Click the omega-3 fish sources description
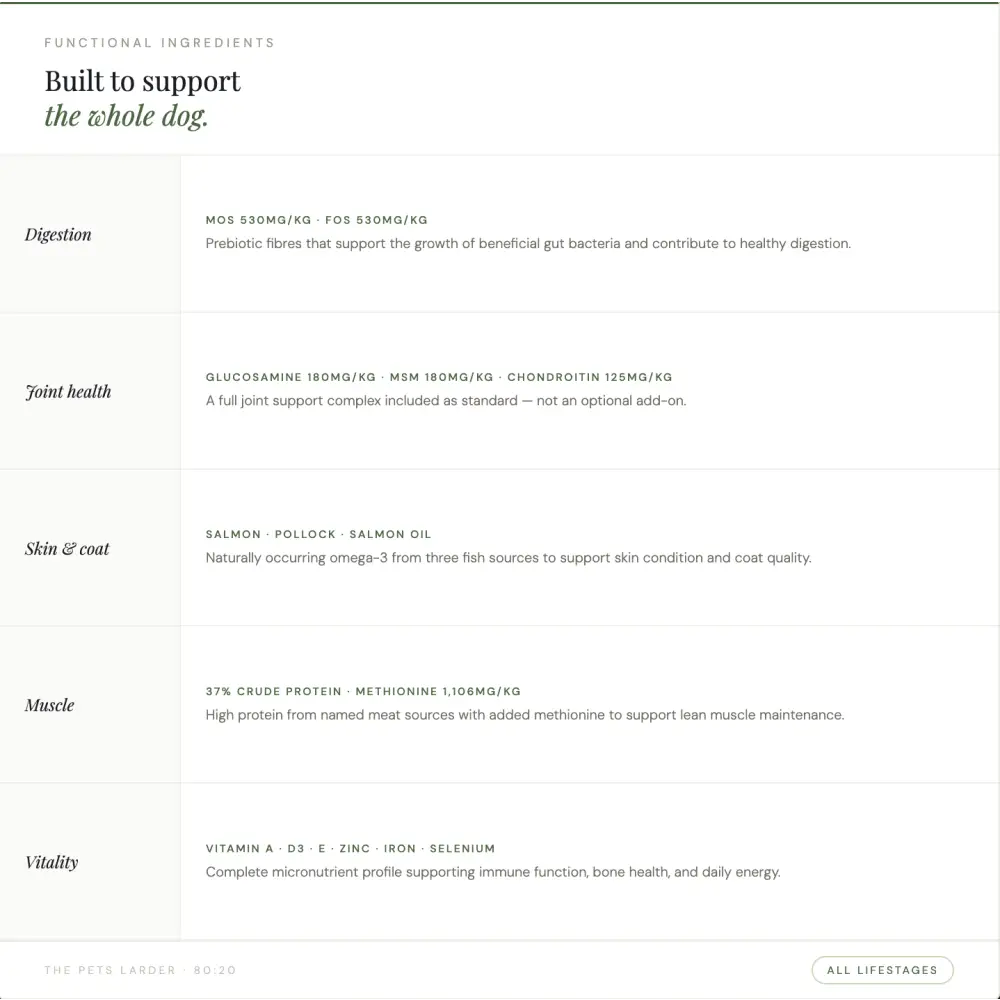 pyautogui.click(x=508, y=558)
